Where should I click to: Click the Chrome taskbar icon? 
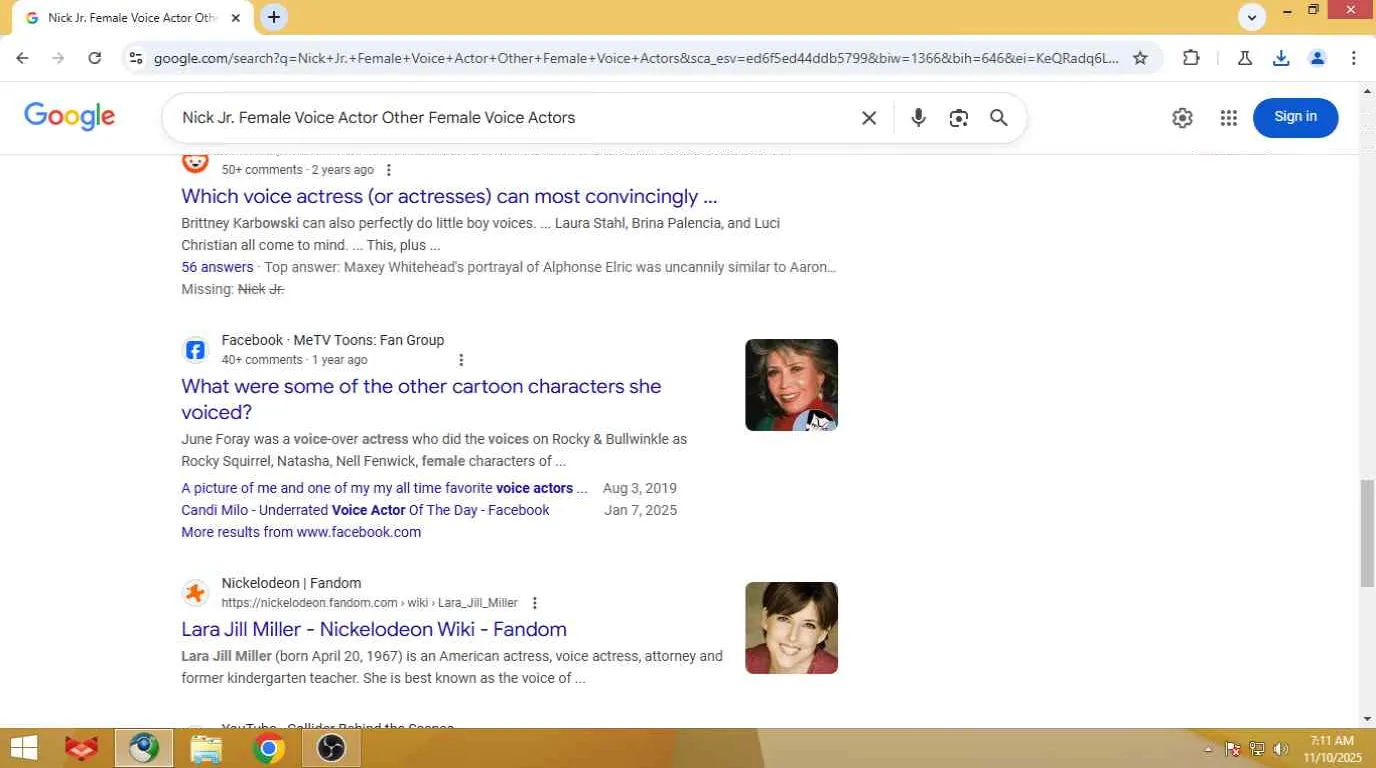tap(268, 748)
